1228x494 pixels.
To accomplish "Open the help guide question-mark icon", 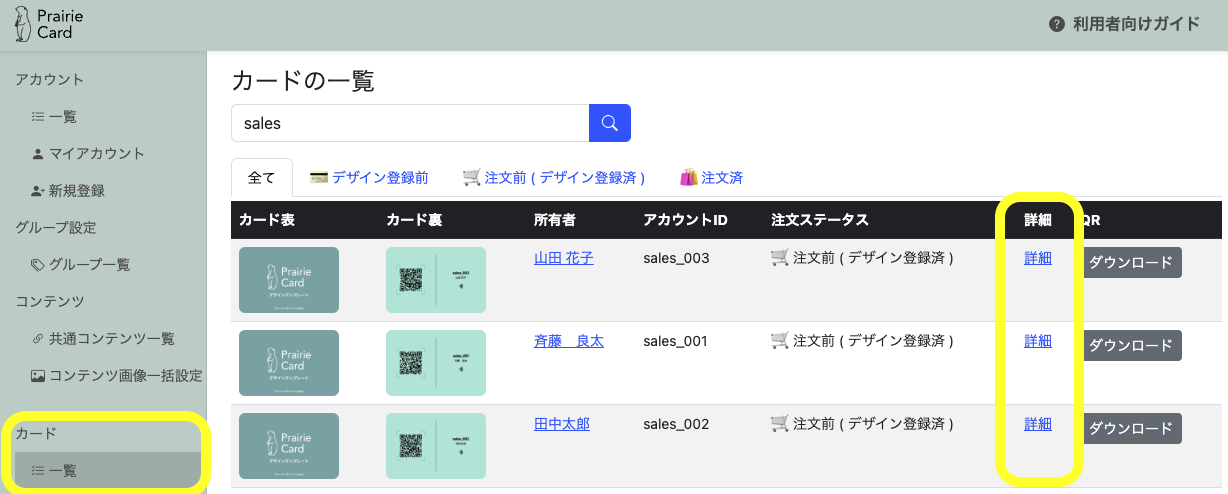I will click(x=1056, y=24).
